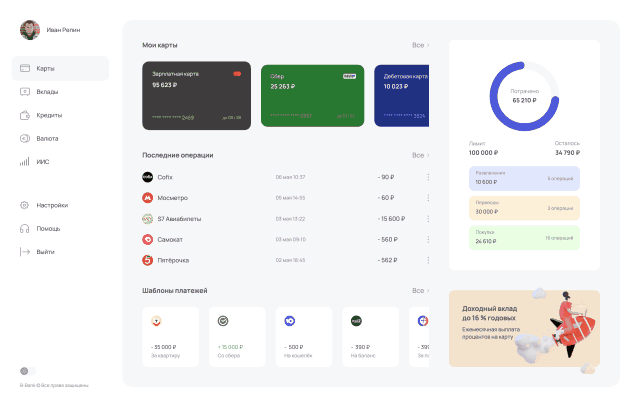
Task: Open the Валюта currency icon
Action: tap(25, 138)
